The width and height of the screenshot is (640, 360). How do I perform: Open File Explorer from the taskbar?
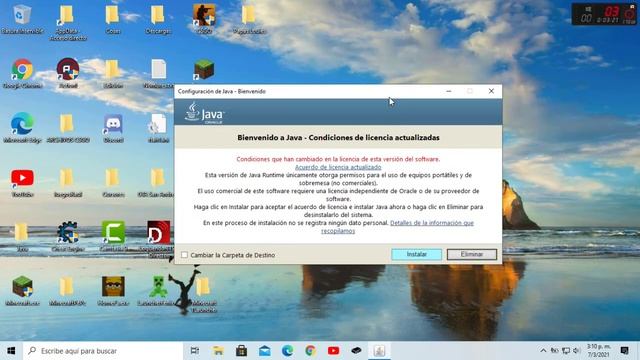click(x=218, y=351)
